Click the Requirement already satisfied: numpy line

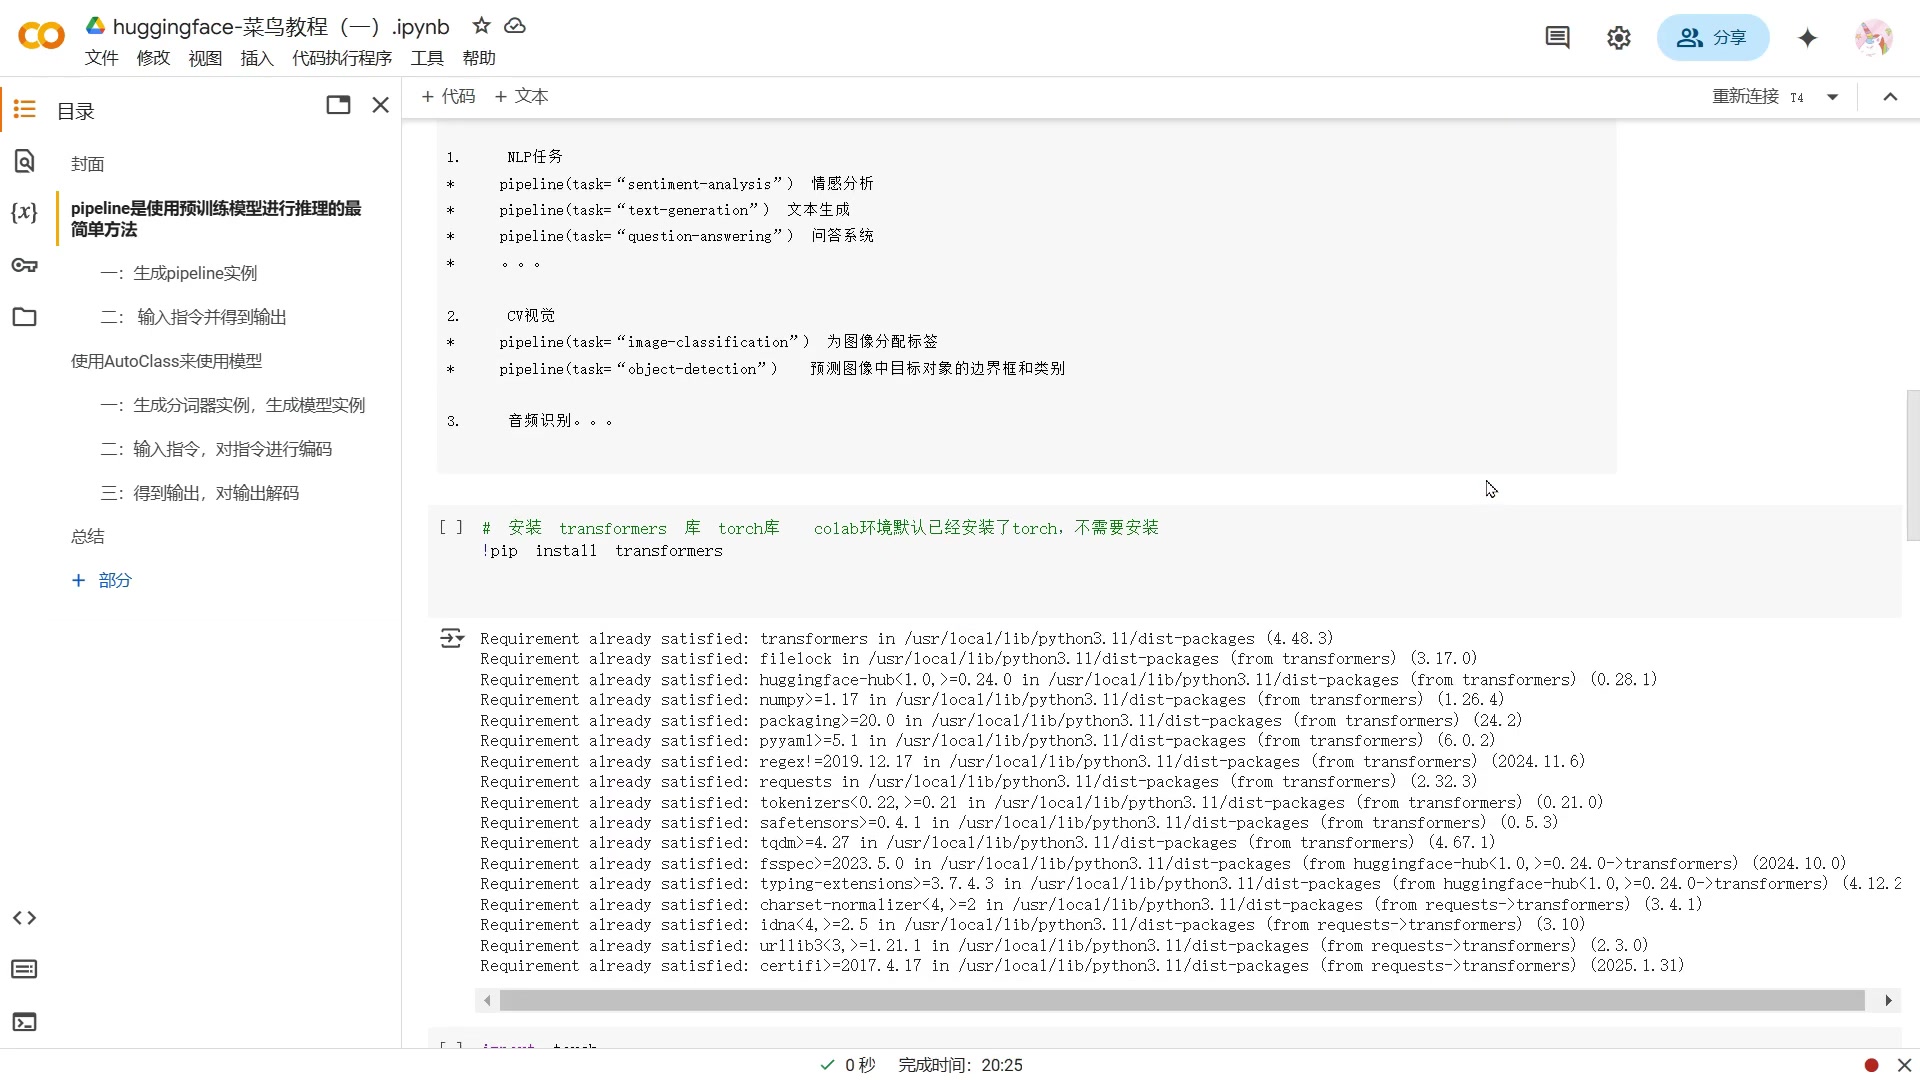click(x=992, y=700)
